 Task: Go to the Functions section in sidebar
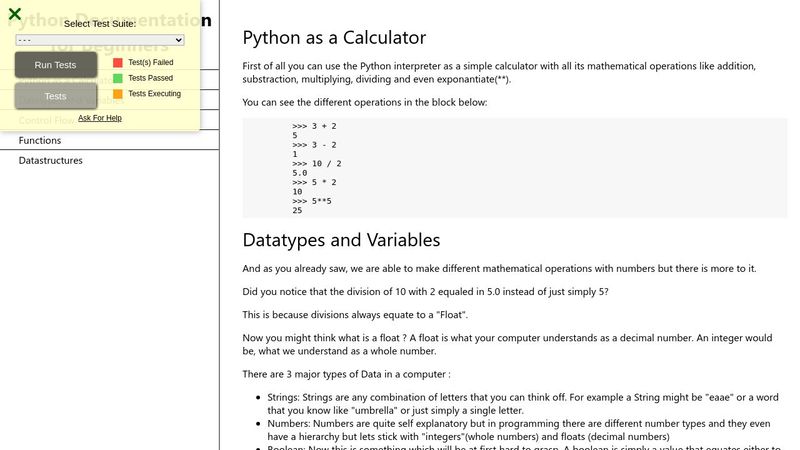[x=40, y=141]
